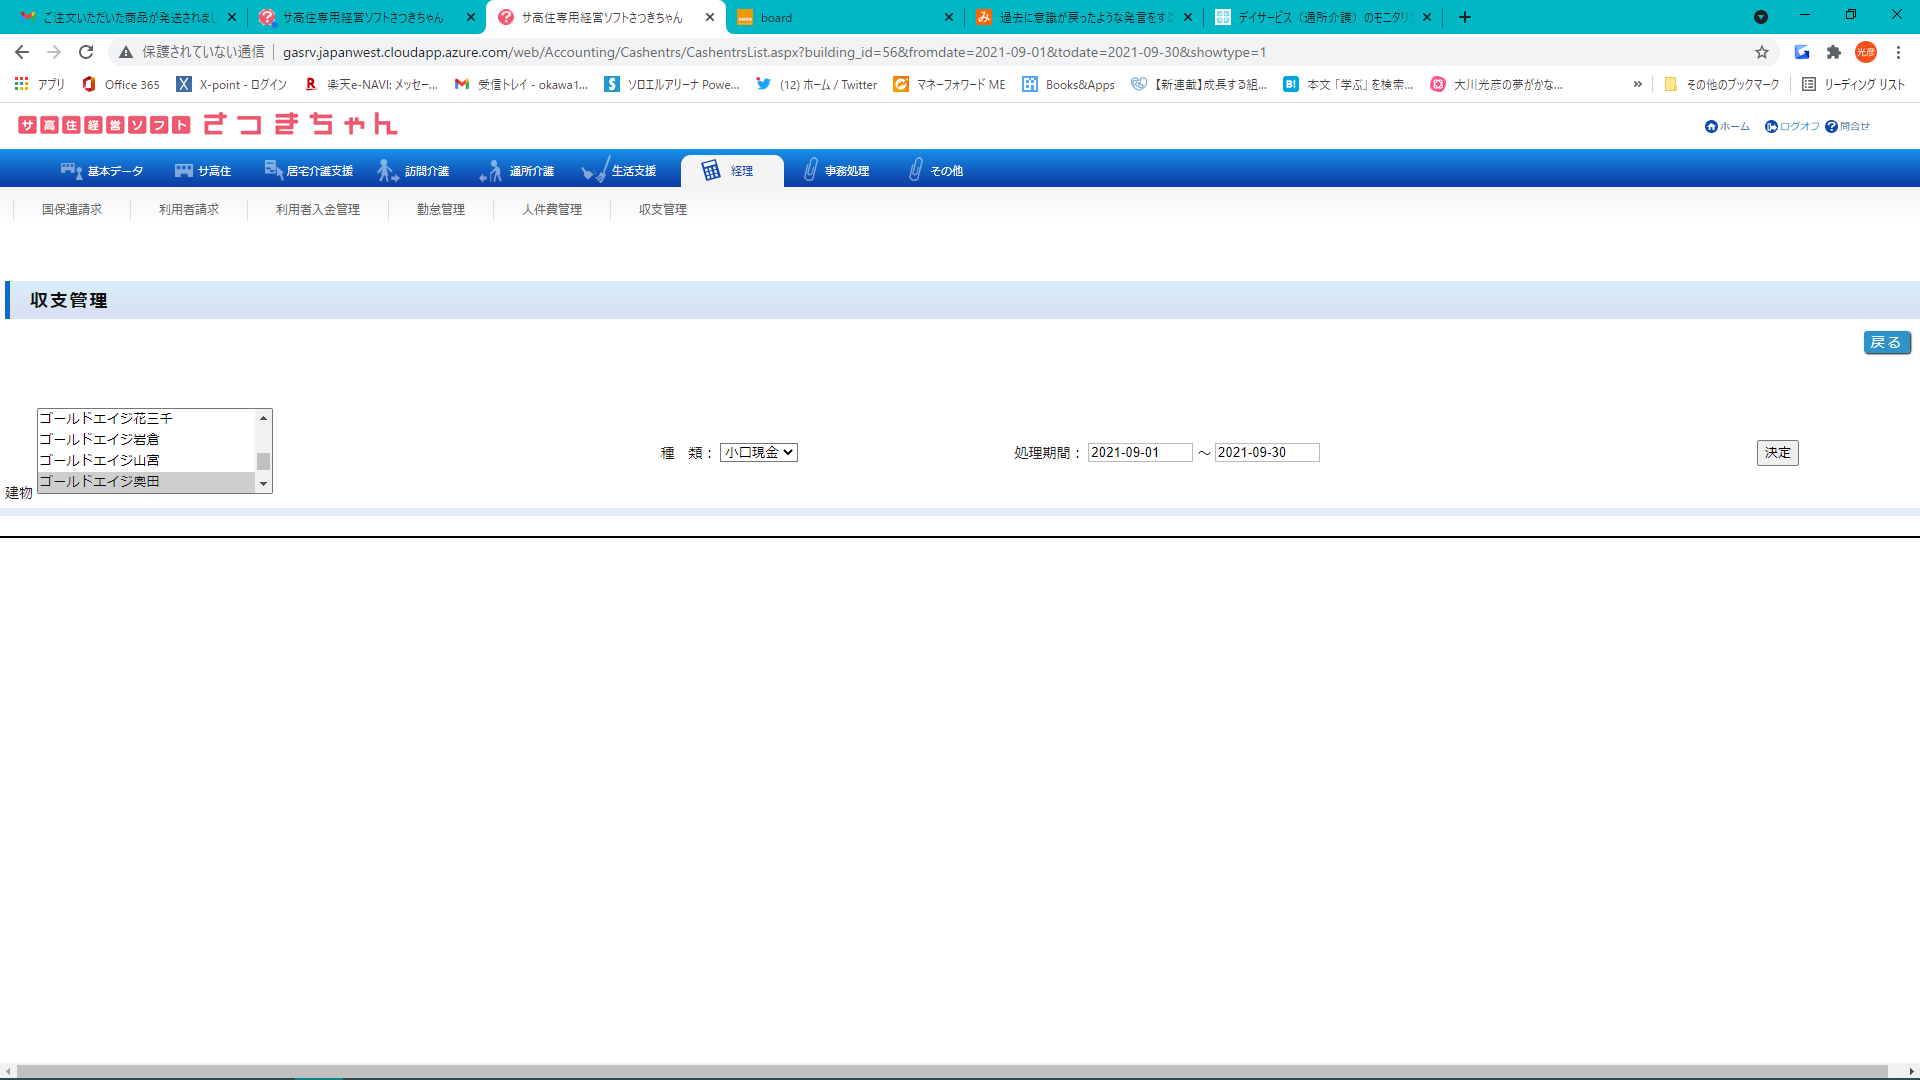This screenshot has height=1080, width=1920.
Task: Click the ホーム home icon link
Action: click(x=1711, y=127)
